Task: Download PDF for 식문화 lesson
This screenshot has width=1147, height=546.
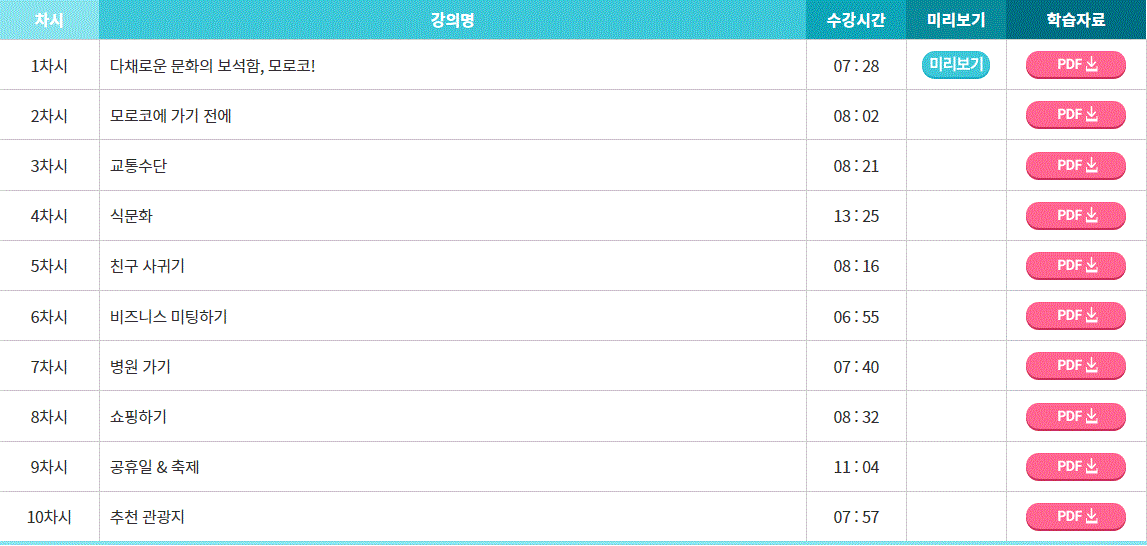Action: coord(1076,215)
